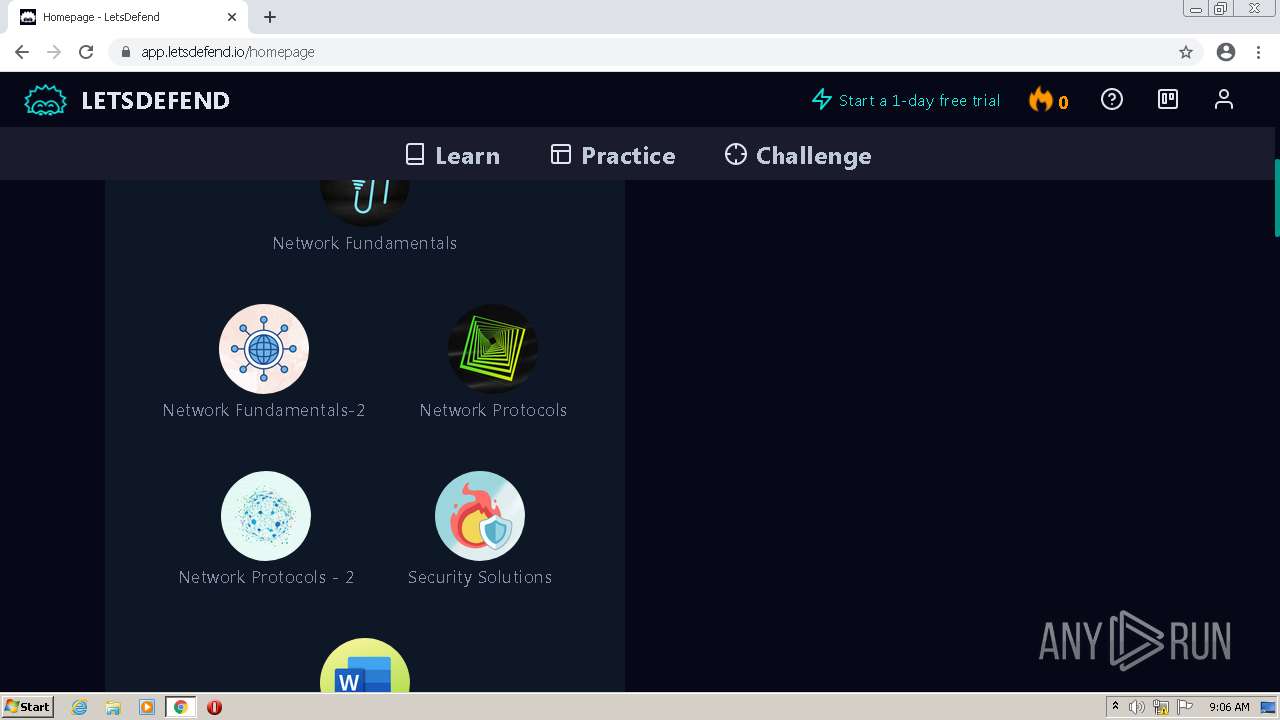The image size is (1280, 720).
Task: Show hidden system tray icons
Action: point(1115,707)
